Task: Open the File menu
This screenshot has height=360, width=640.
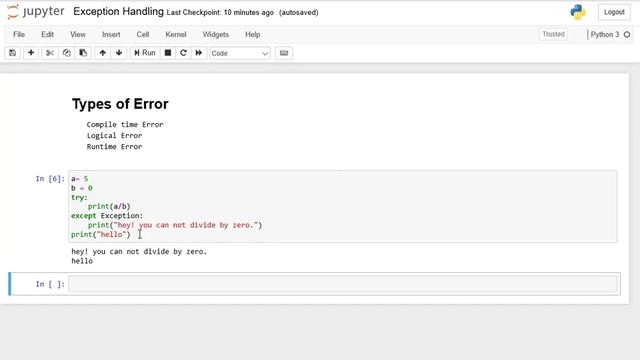Action: [x=19, y=35]
